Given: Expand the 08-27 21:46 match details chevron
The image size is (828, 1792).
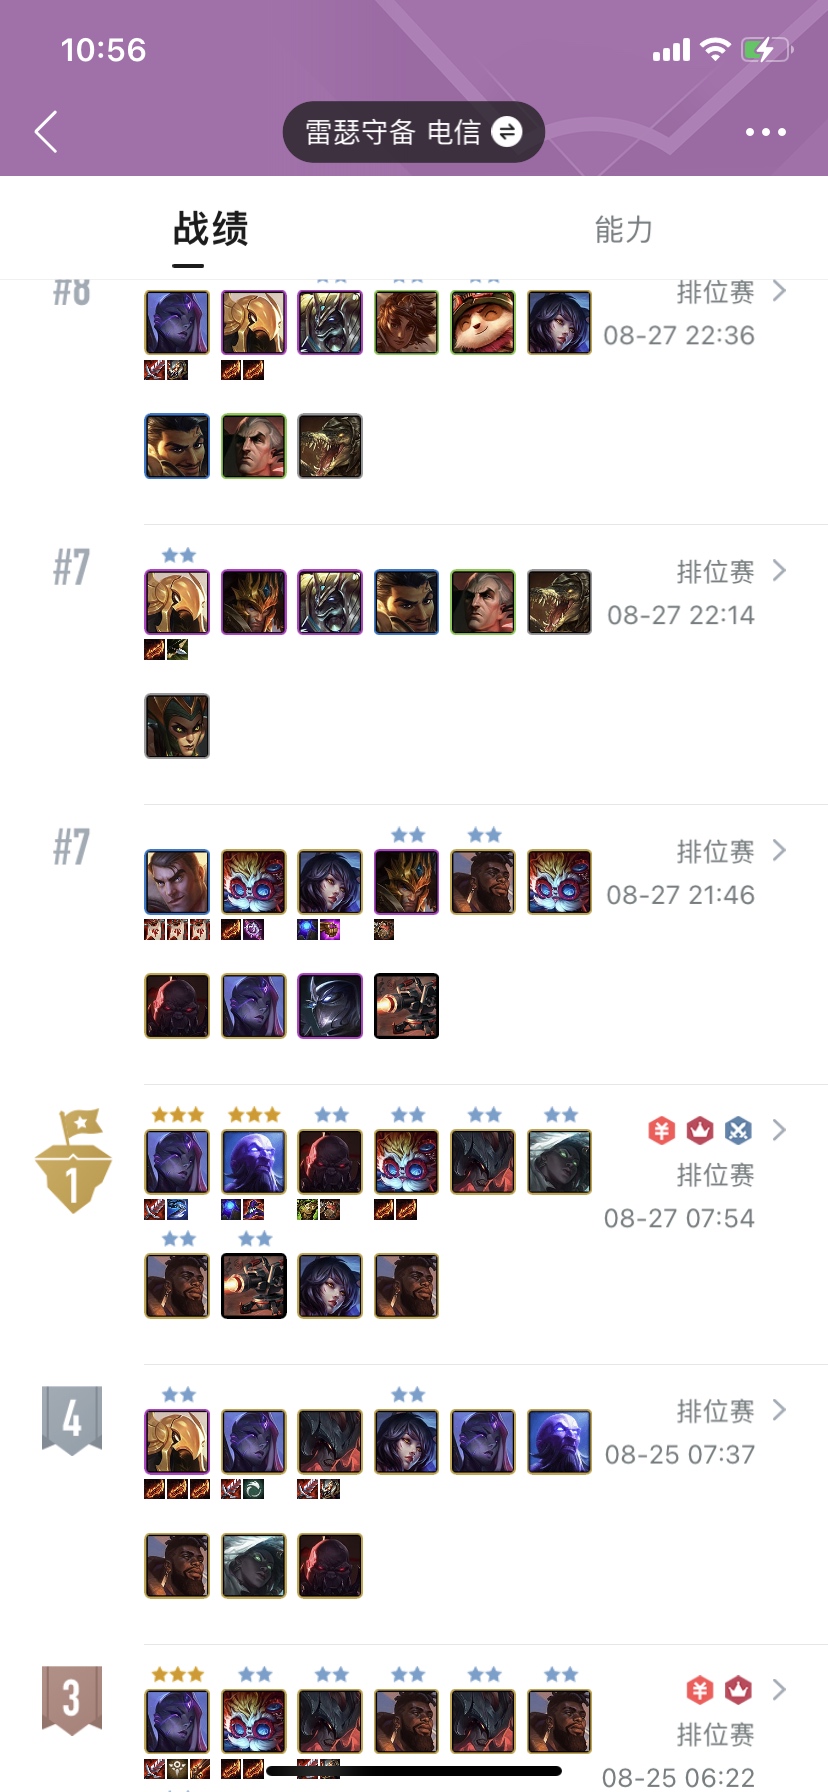Looking at the screenshot, I should click(779, 851).
